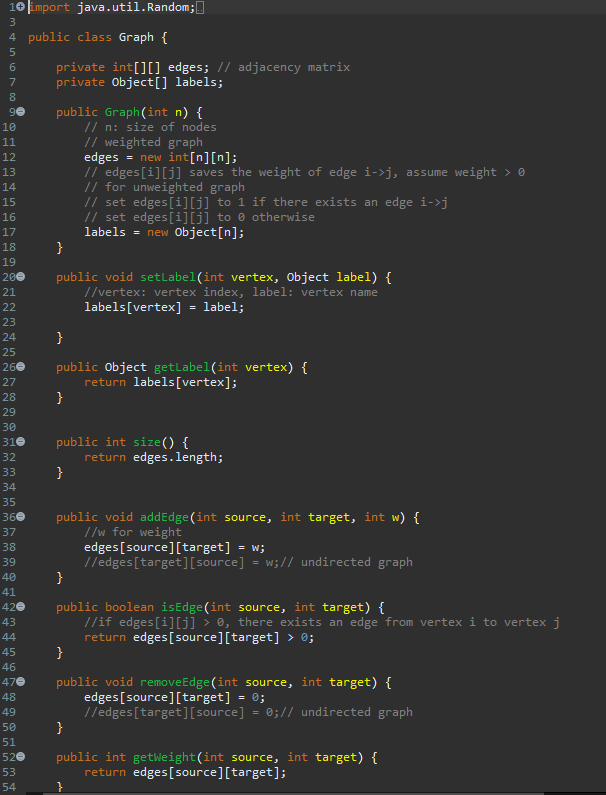The height and width of the screenshot is (795, 606).
Task: Click 'edges[source][target] = 0;' on line 48
Action: coord(174,697)
